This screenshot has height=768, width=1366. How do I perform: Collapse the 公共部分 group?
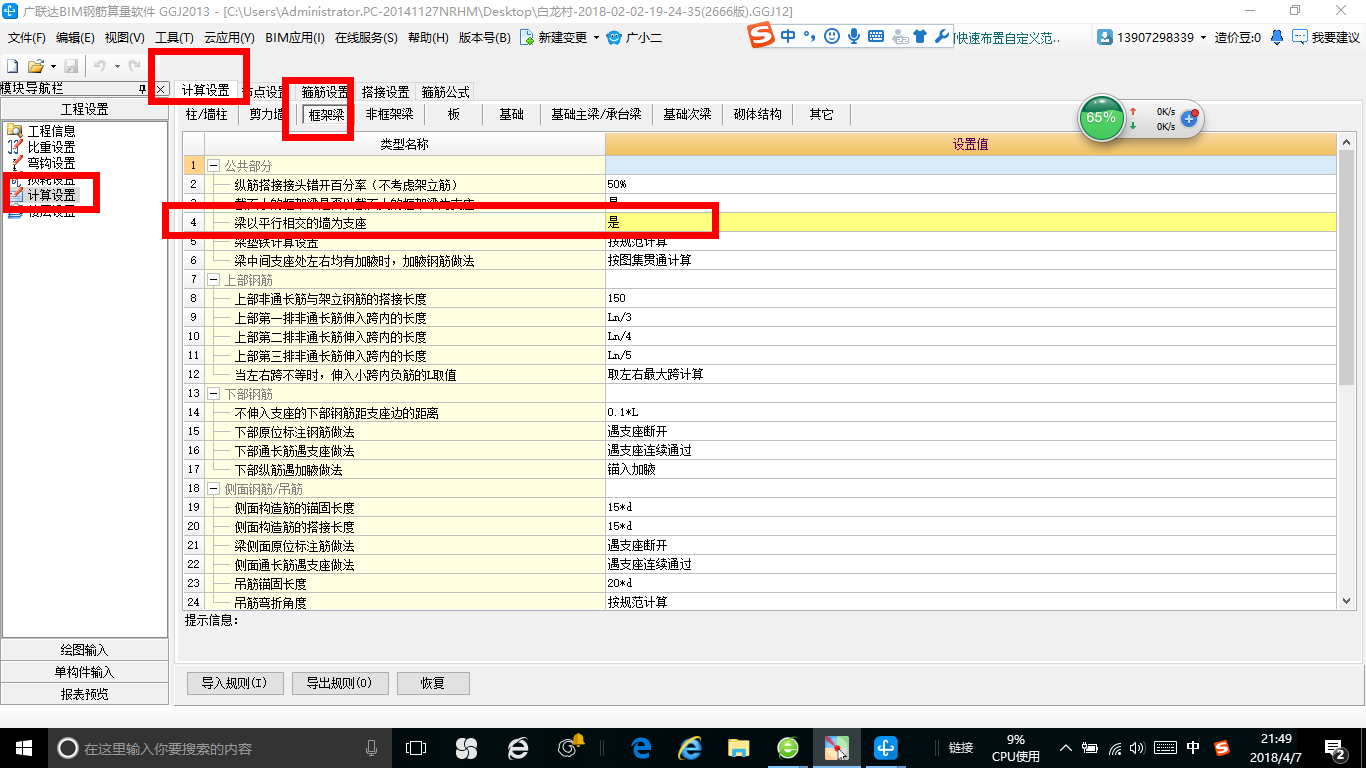(213, 165)
